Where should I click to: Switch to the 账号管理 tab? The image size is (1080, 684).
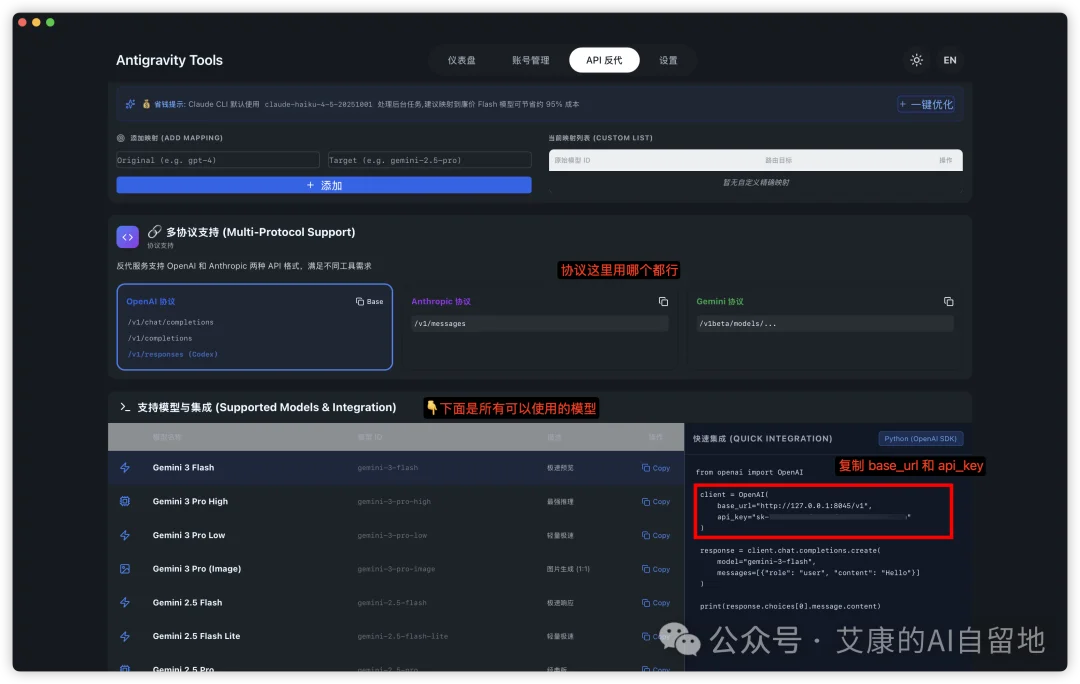pos(531,60)
